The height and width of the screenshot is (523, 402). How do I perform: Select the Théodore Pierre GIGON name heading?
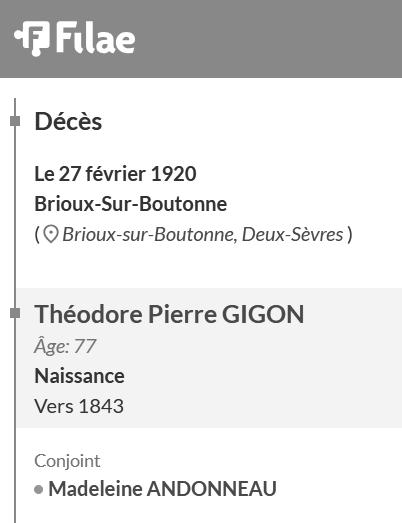click(x=169, y=314)
